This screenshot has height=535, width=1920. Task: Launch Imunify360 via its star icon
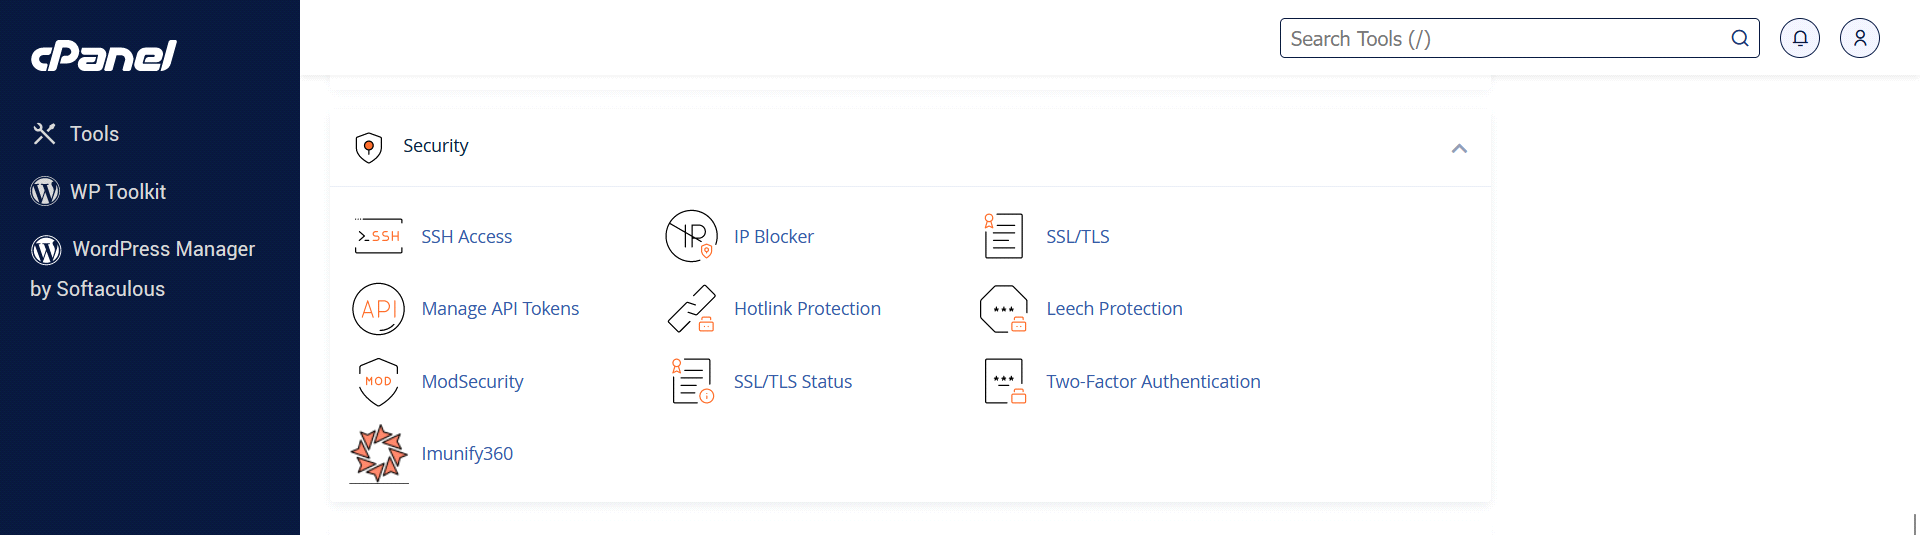tap(379, 454)
